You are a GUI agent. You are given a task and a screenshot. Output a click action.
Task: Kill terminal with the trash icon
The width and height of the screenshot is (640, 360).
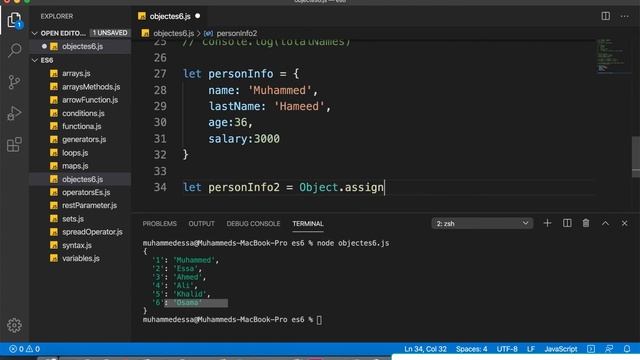(x=586, y=223)
